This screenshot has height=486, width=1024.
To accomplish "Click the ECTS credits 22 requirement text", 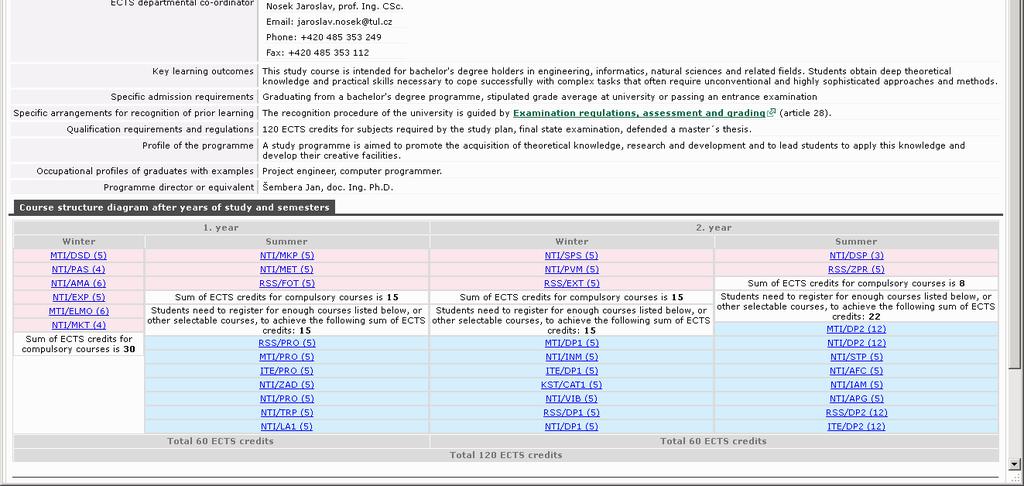I will 856,306.
